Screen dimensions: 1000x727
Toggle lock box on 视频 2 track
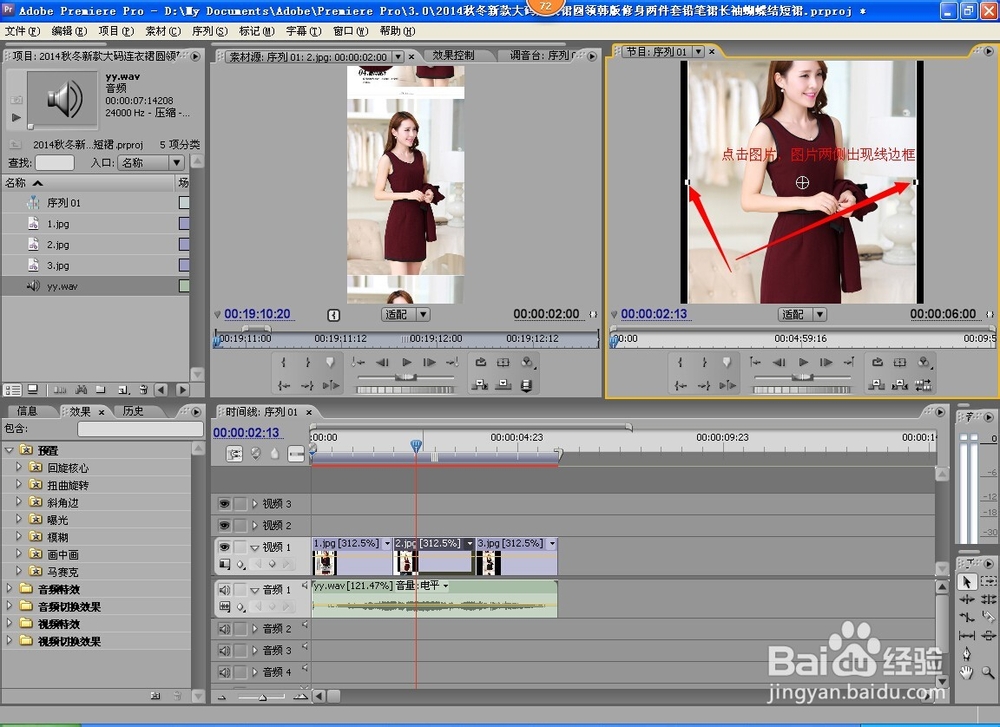[x=240, y=525]
